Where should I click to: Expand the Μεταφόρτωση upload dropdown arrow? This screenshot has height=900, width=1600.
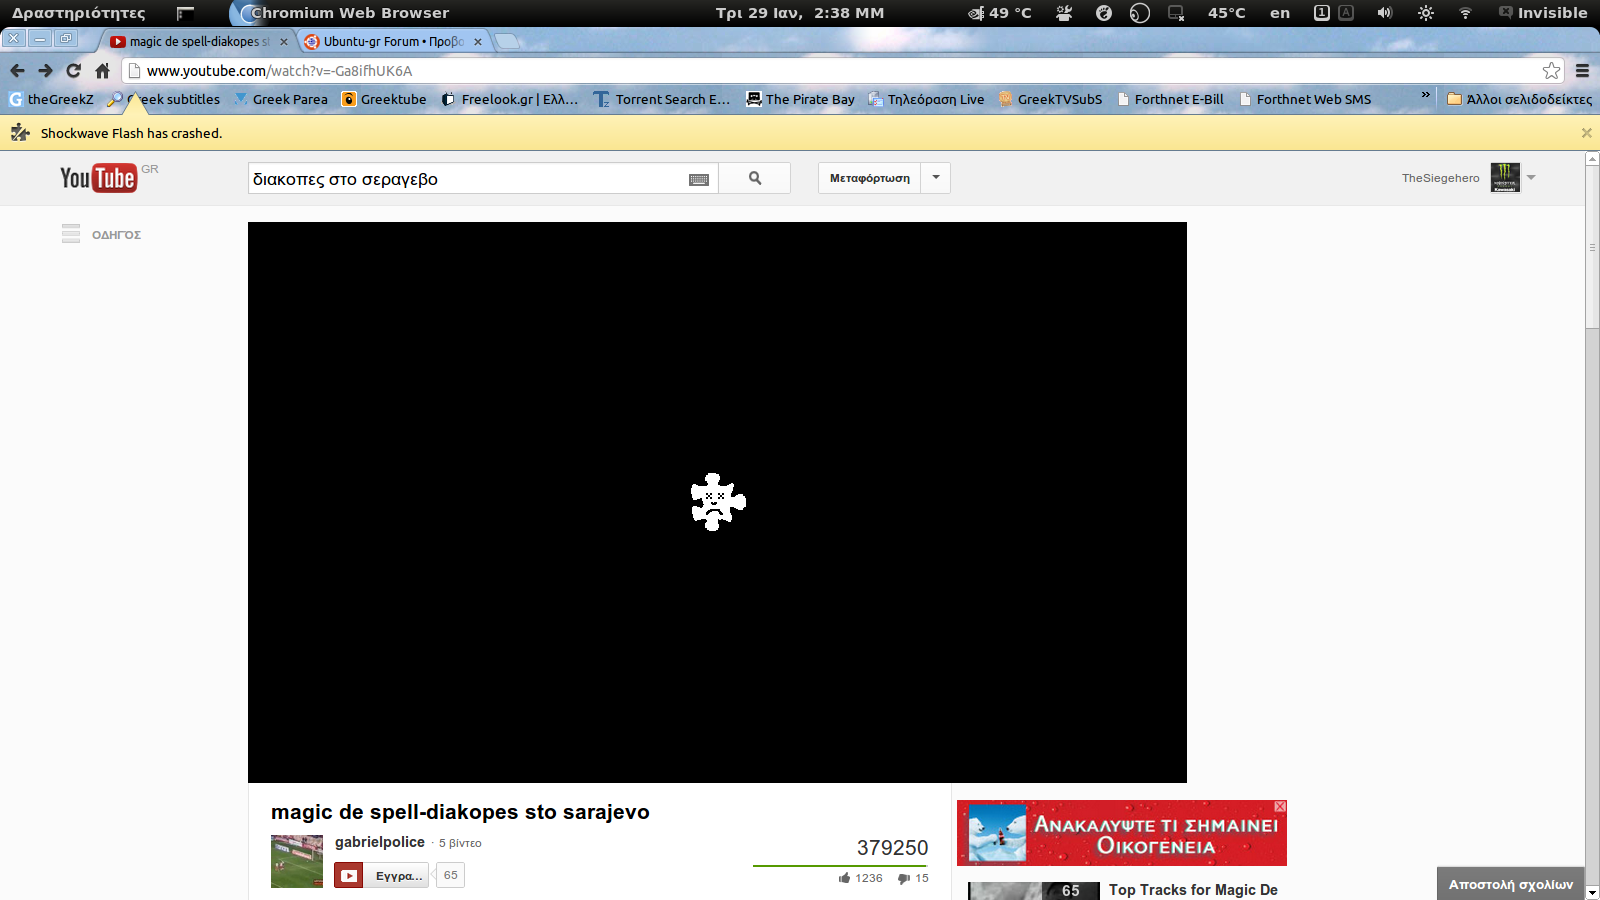click(936, 178)
